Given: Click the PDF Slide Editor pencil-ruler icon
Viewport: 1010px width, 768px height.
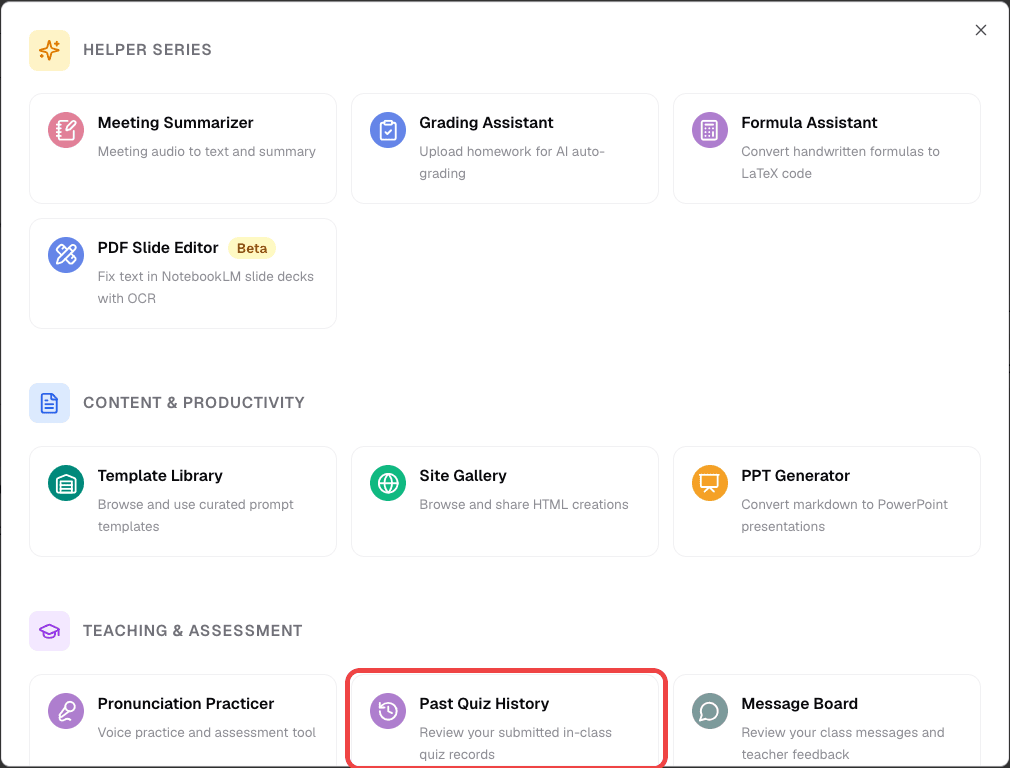Looking at the screenshot, I should coord(66,255).
